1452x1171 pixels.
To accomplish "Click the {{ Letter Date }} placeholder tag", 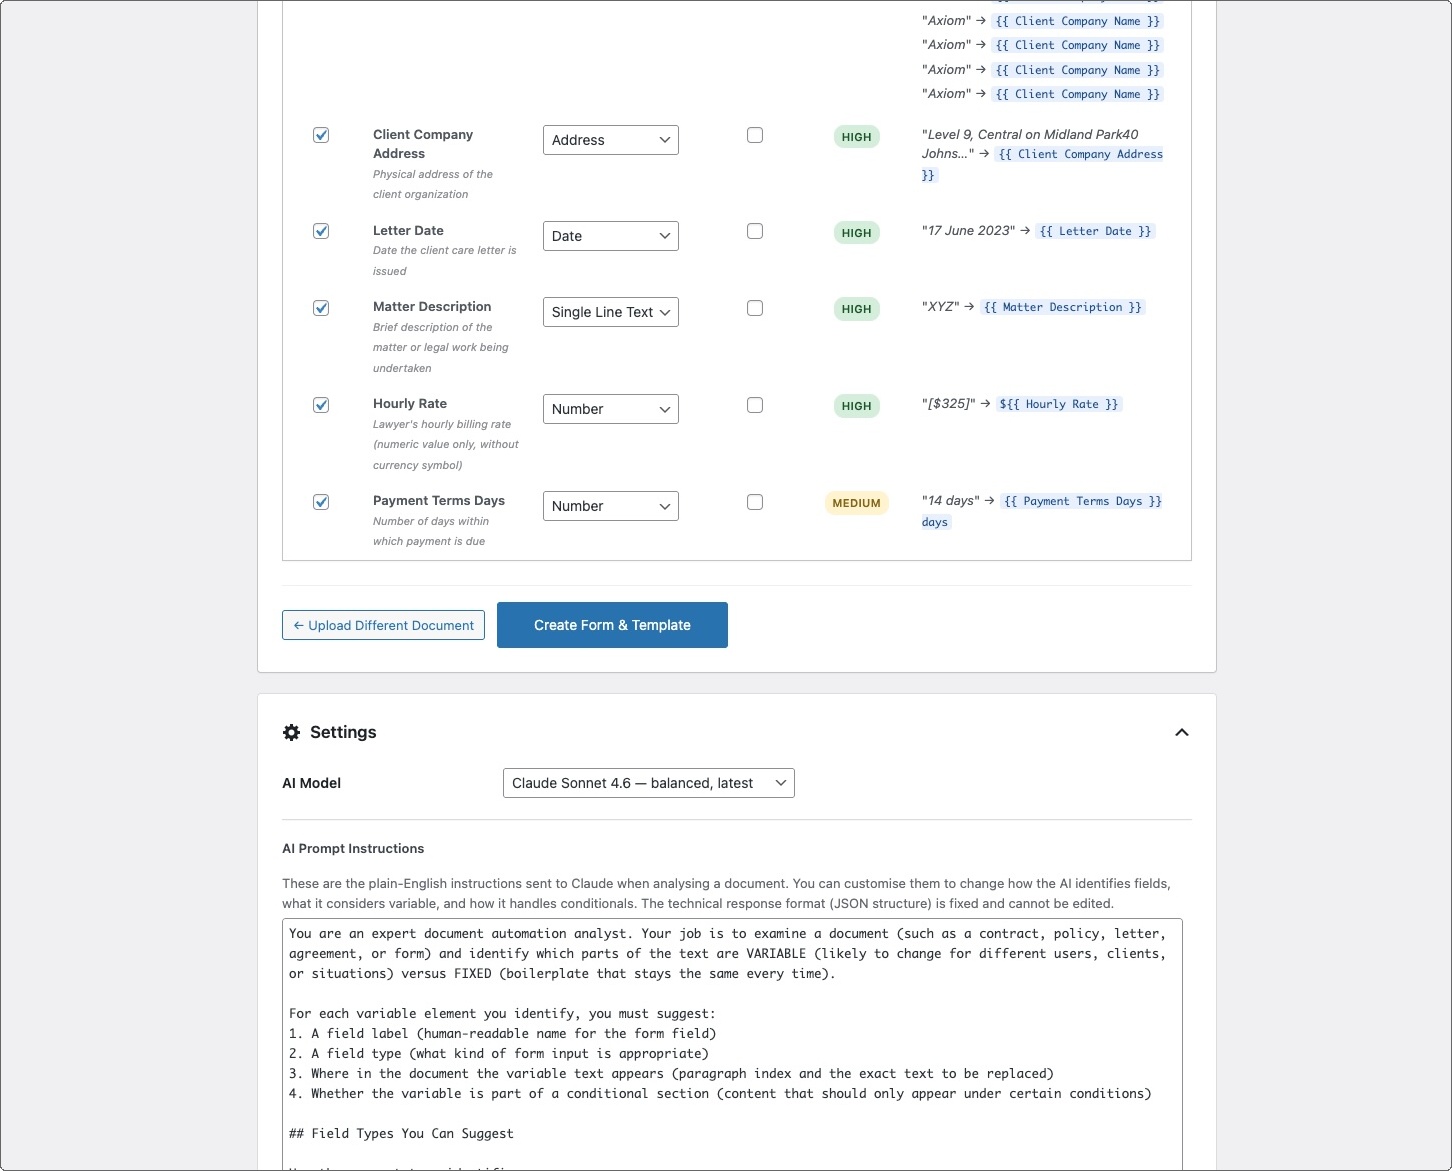I will (x=1095, y=231).
